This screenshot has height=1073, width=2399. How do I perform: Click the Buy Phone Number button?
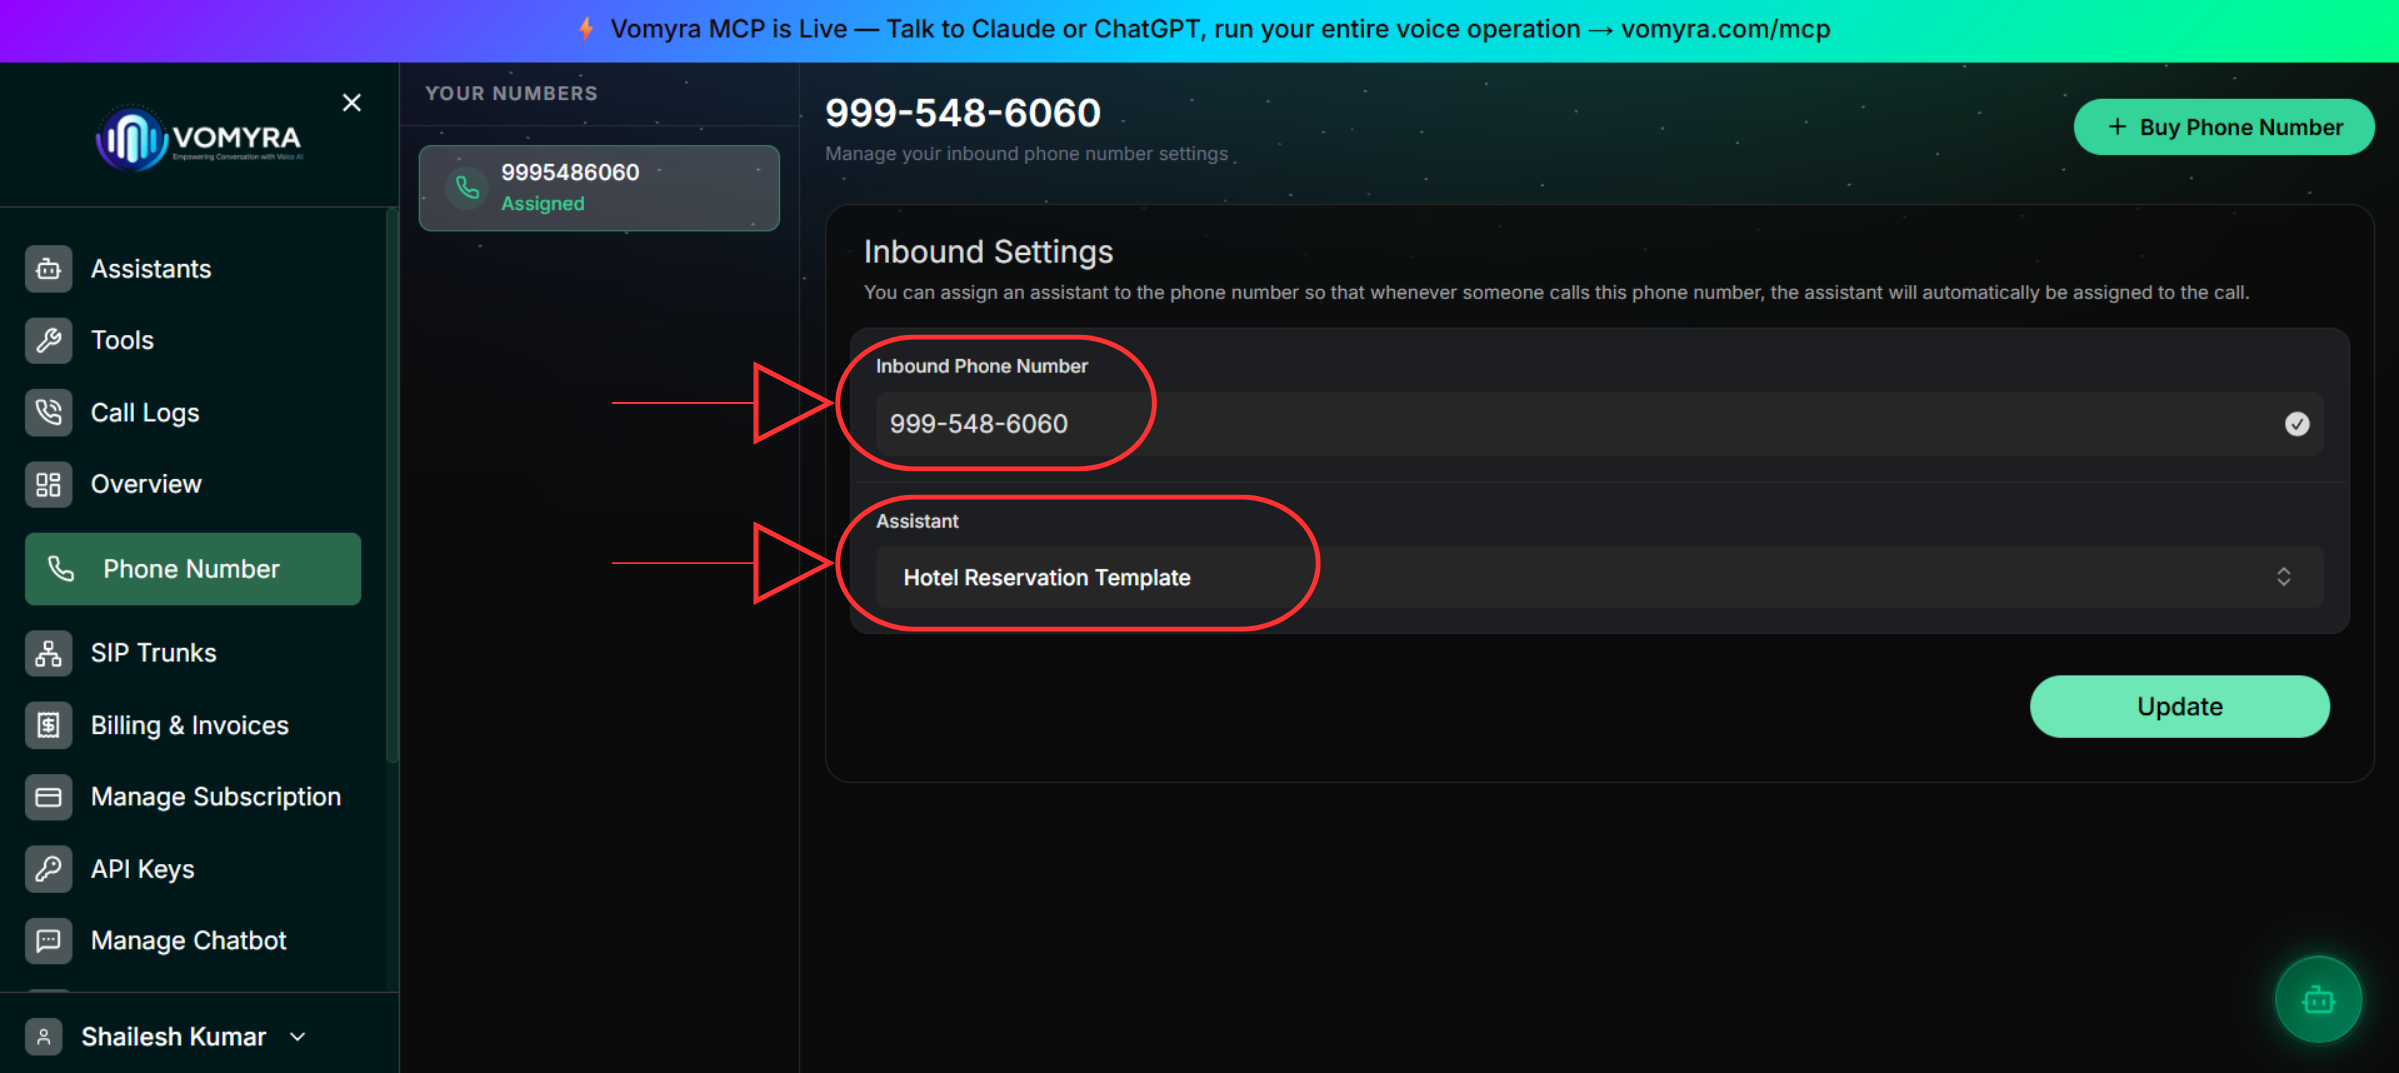coord(2224,127)
